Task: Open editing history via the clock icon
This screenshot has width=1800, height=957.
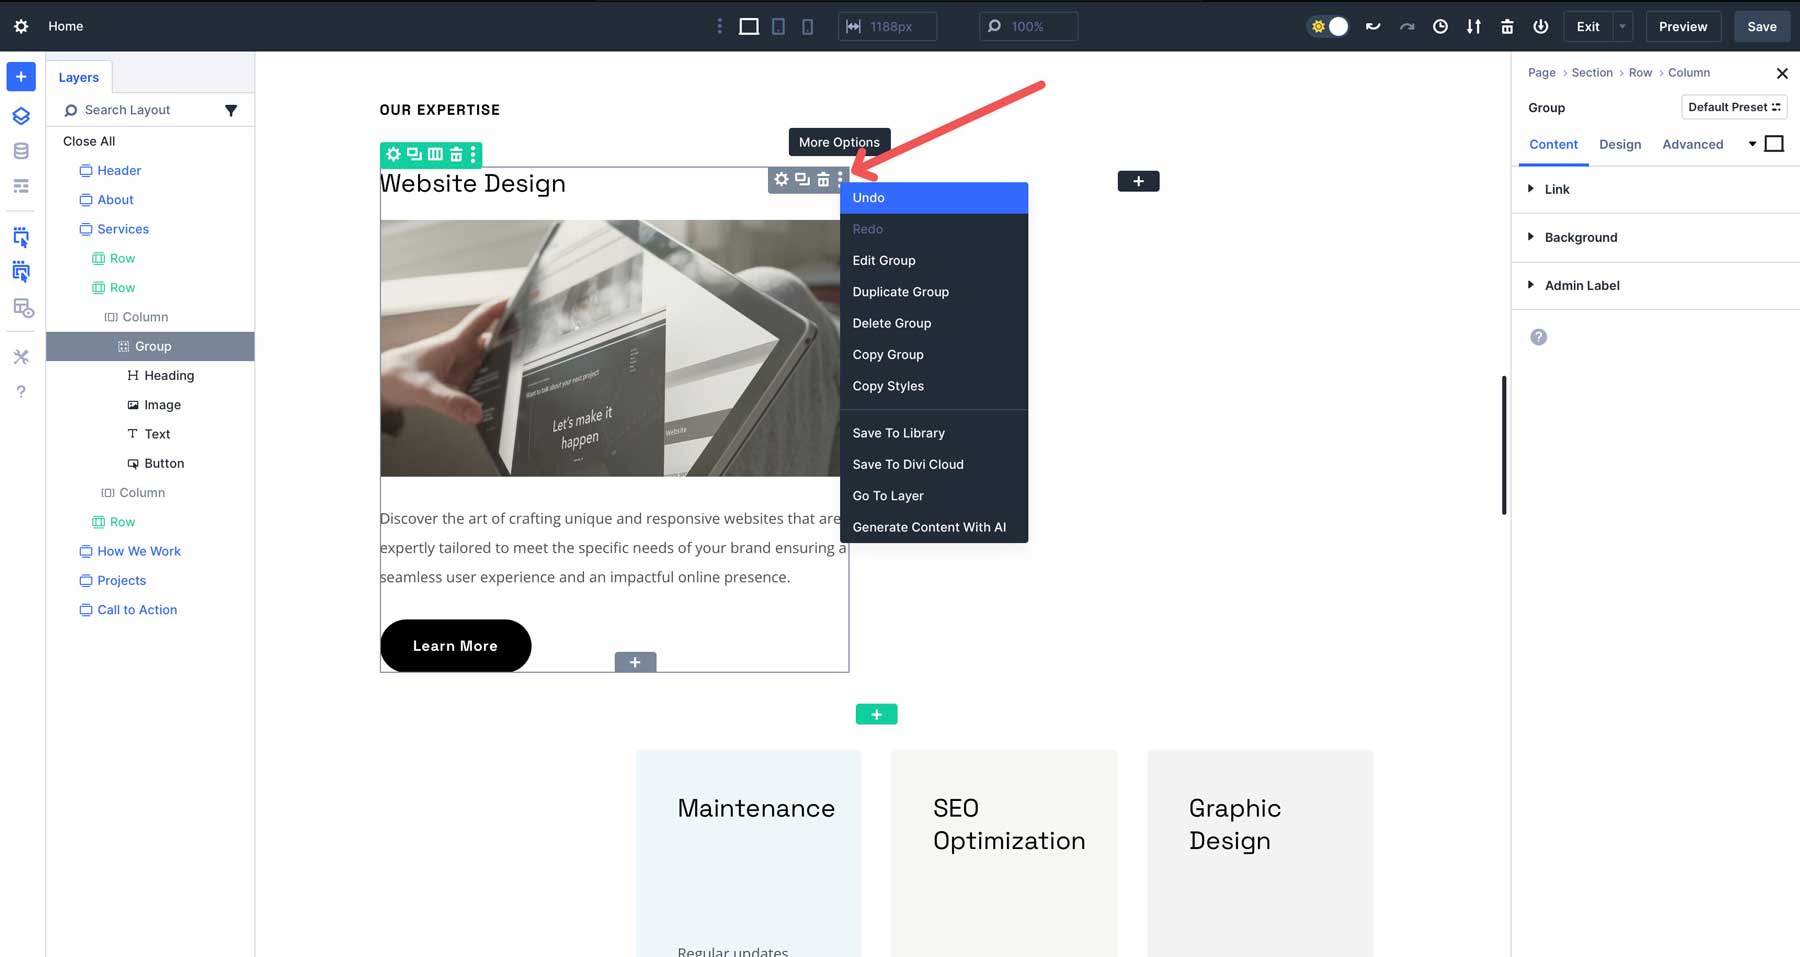Action: pyautogui.click(x=1440, y=27)
